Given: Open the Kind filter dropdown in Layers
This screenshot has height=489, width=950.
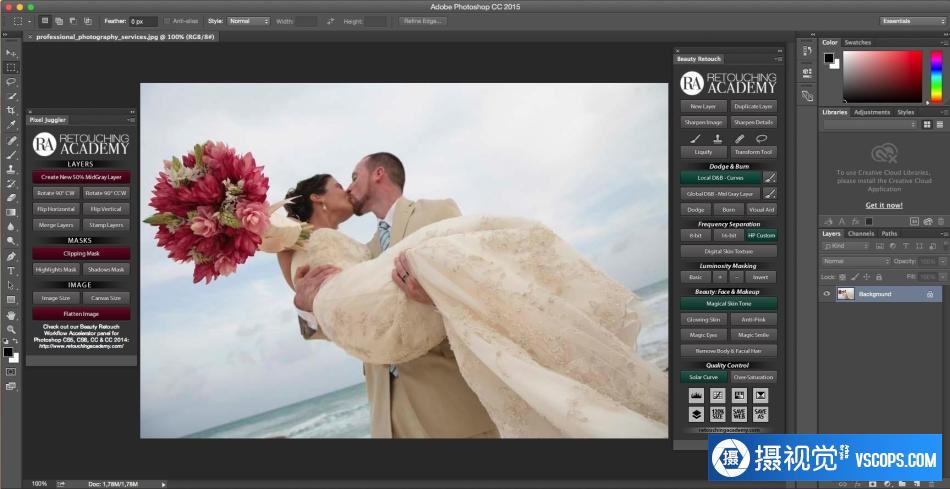Looking at the screenshot, I should click(846, 246).
